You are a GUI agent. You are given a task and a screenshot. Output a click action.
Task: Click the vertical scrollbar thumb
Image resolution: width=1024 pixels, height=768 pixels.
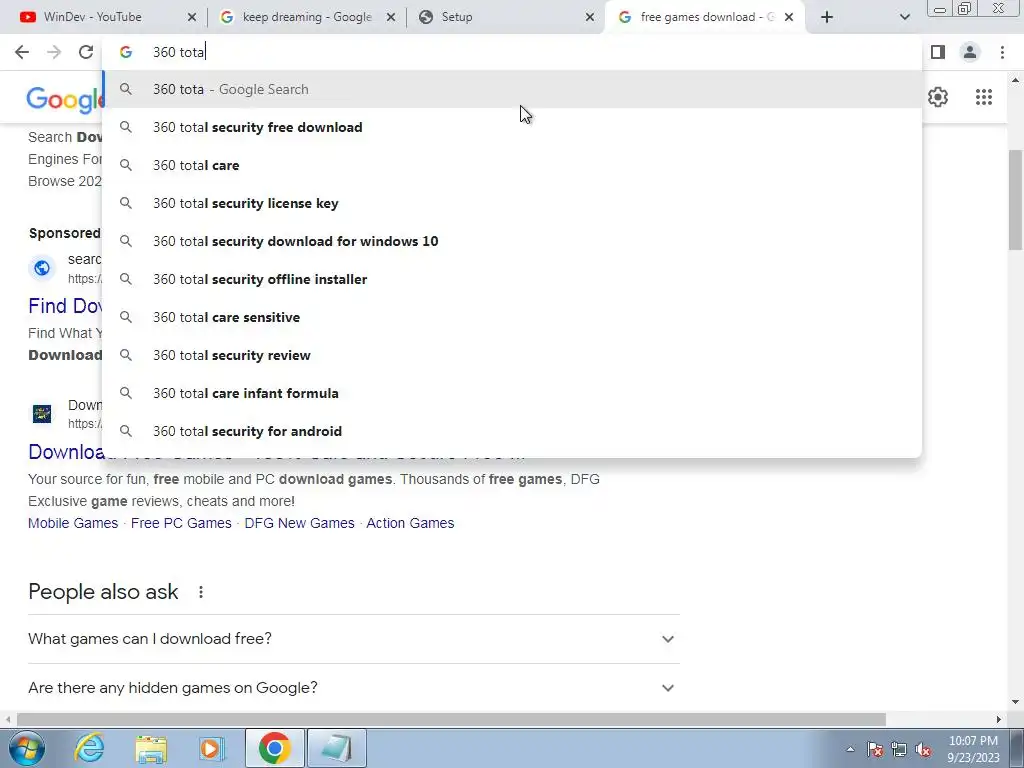click(1015, 199)
